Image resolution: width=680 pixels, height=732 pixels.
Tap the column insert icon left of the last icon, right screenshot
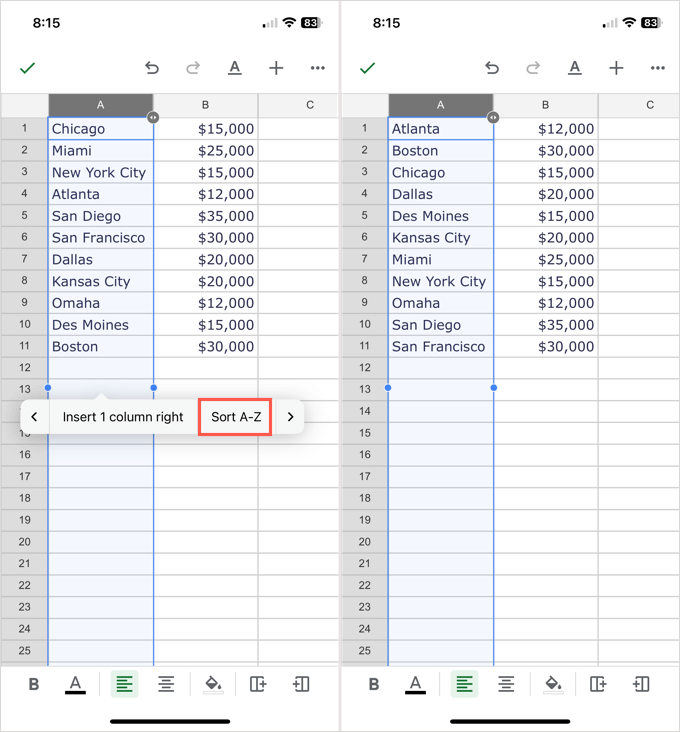(x=598, y=684)
